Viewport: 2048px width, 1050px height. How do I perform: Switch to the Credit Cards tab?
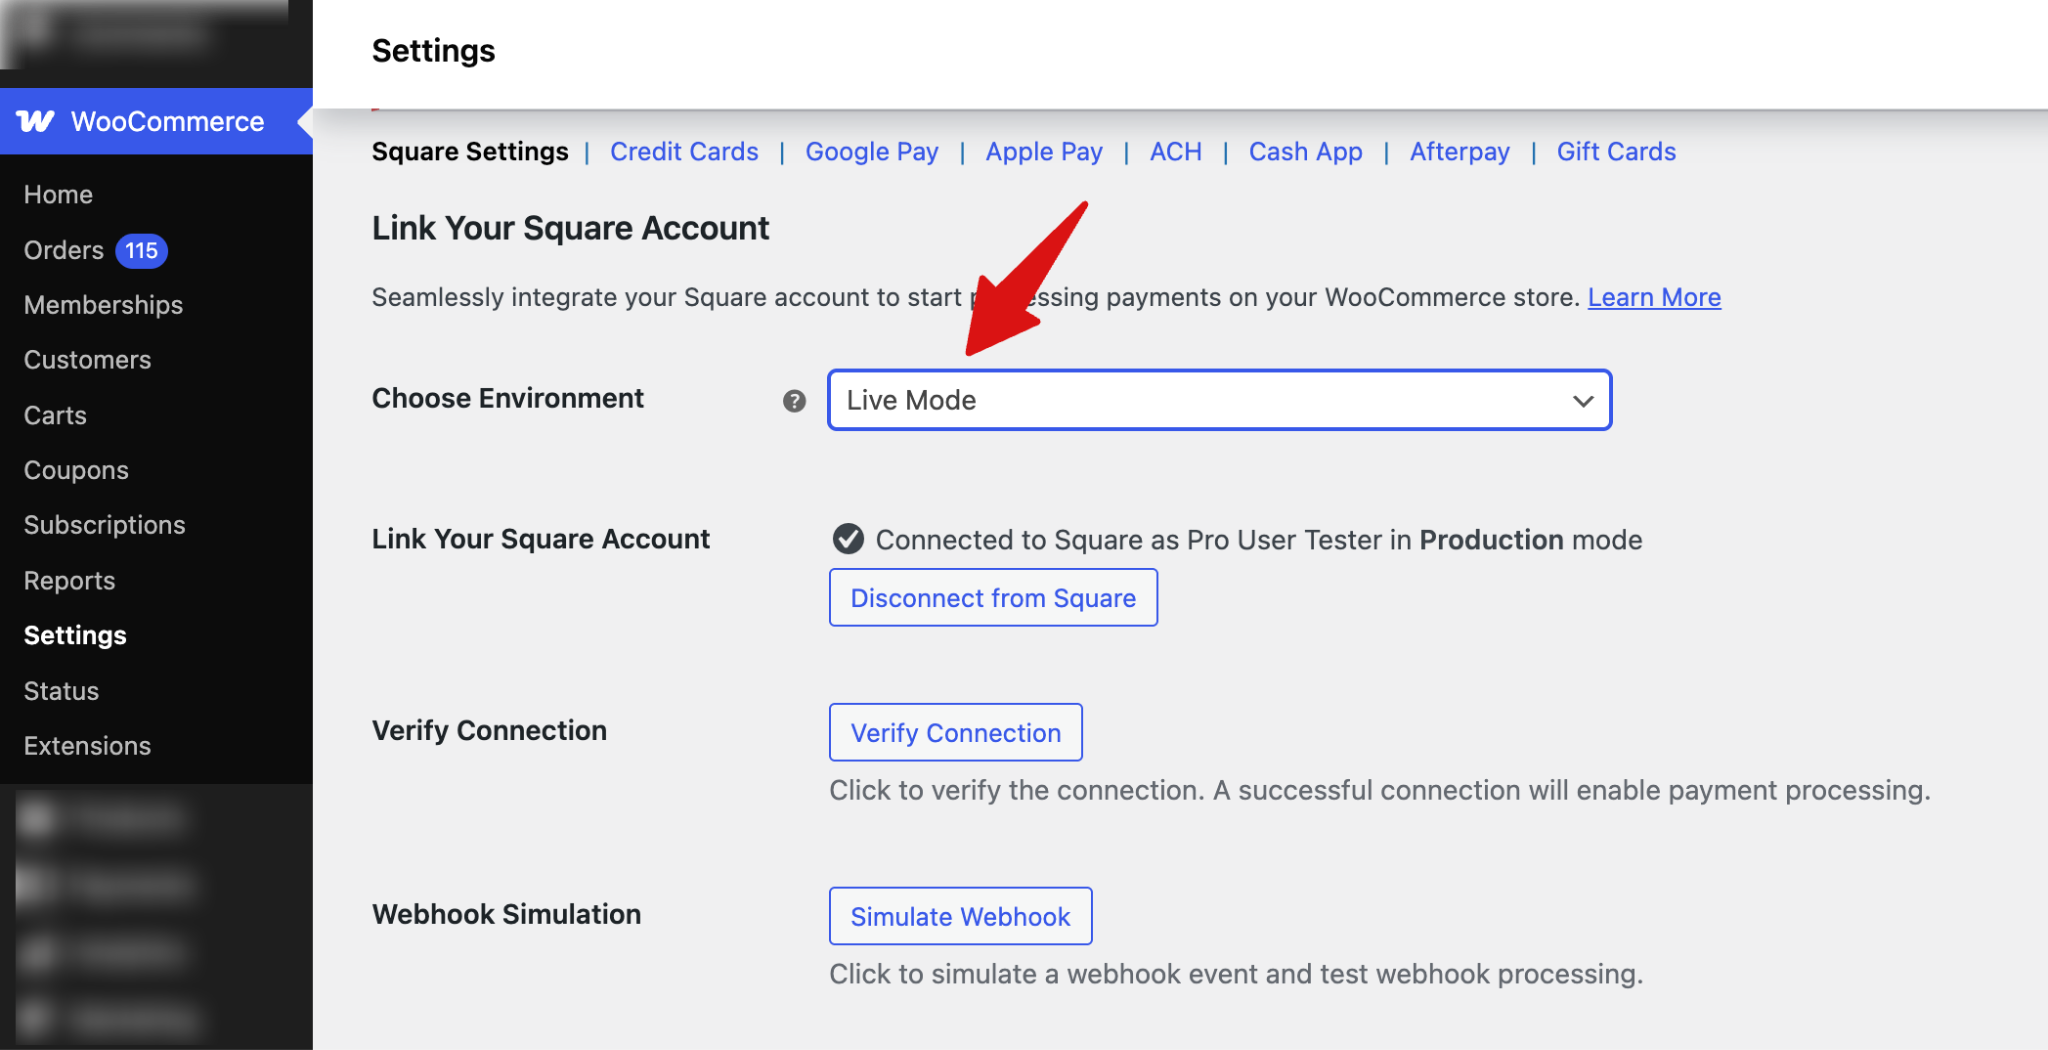[684, 151]
